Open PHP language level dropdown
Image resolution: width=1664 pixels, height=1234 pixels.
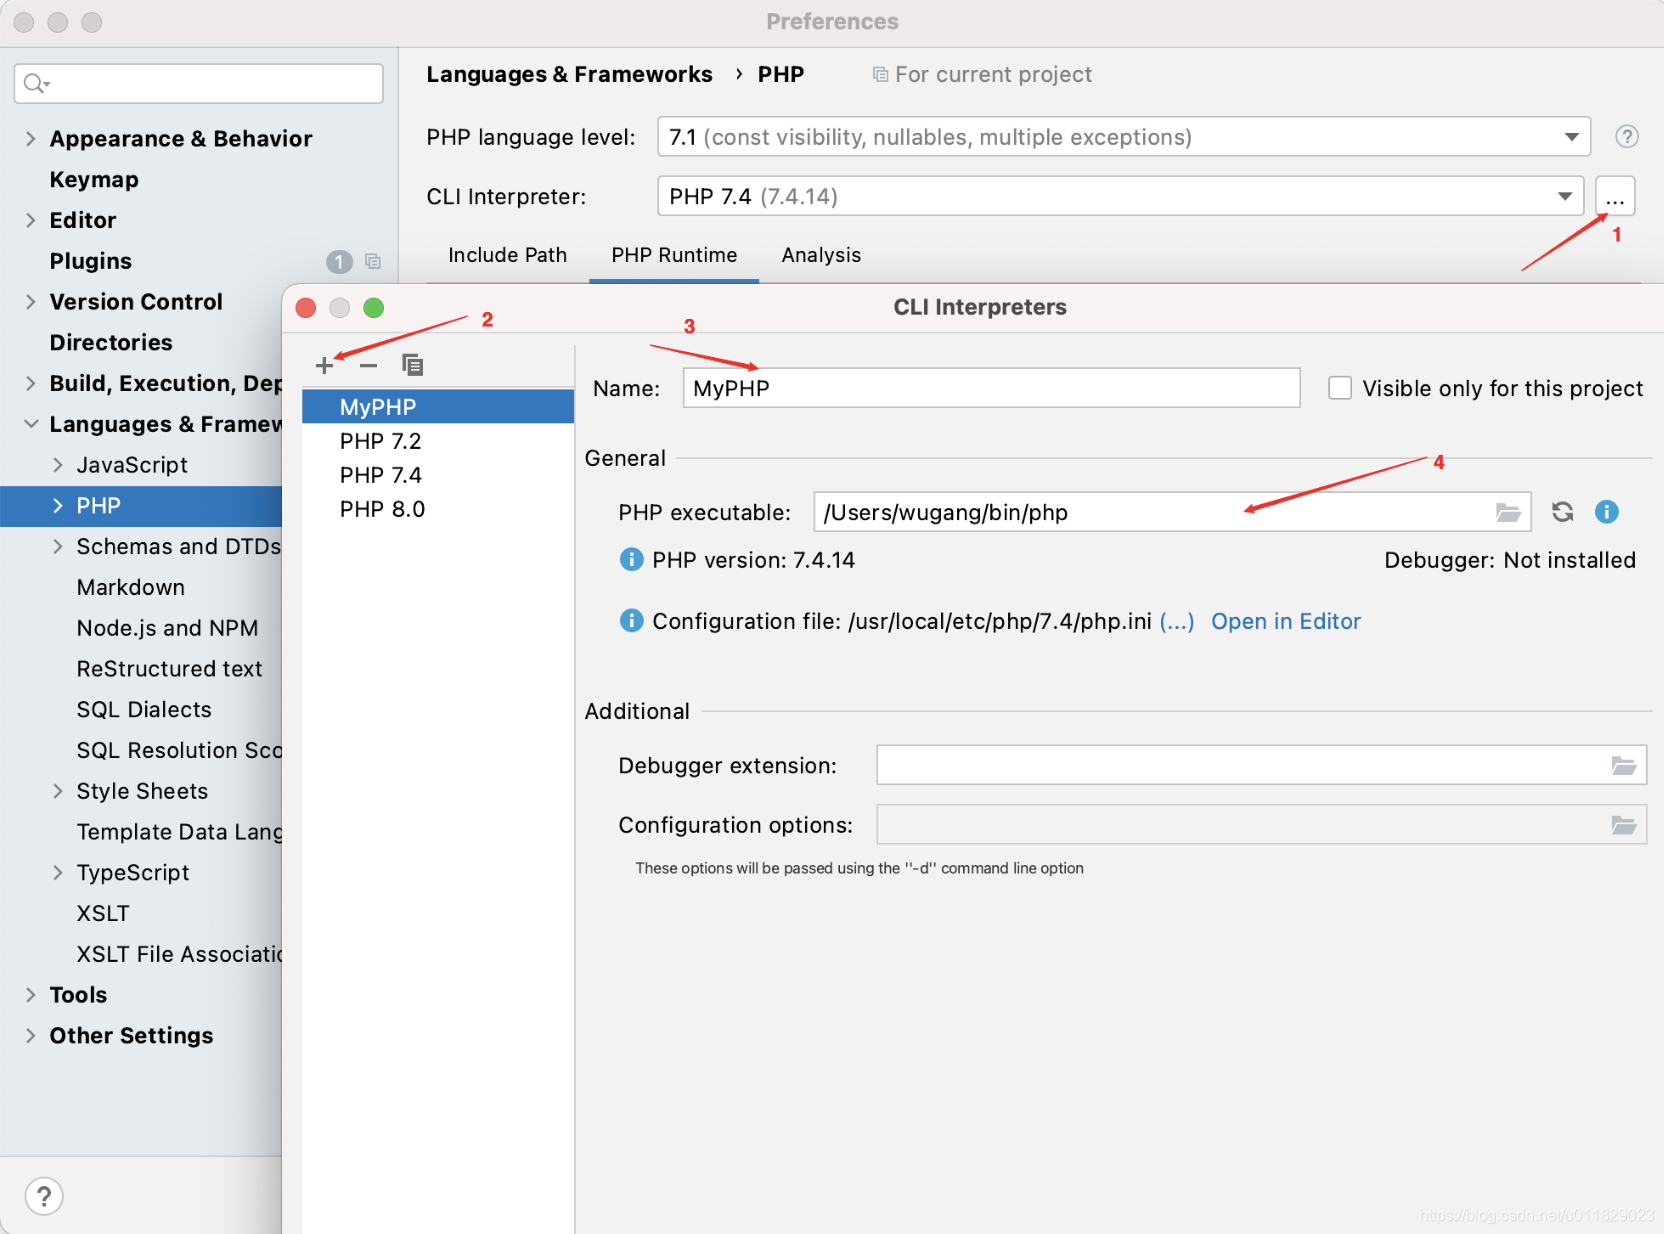(1571, 137)
